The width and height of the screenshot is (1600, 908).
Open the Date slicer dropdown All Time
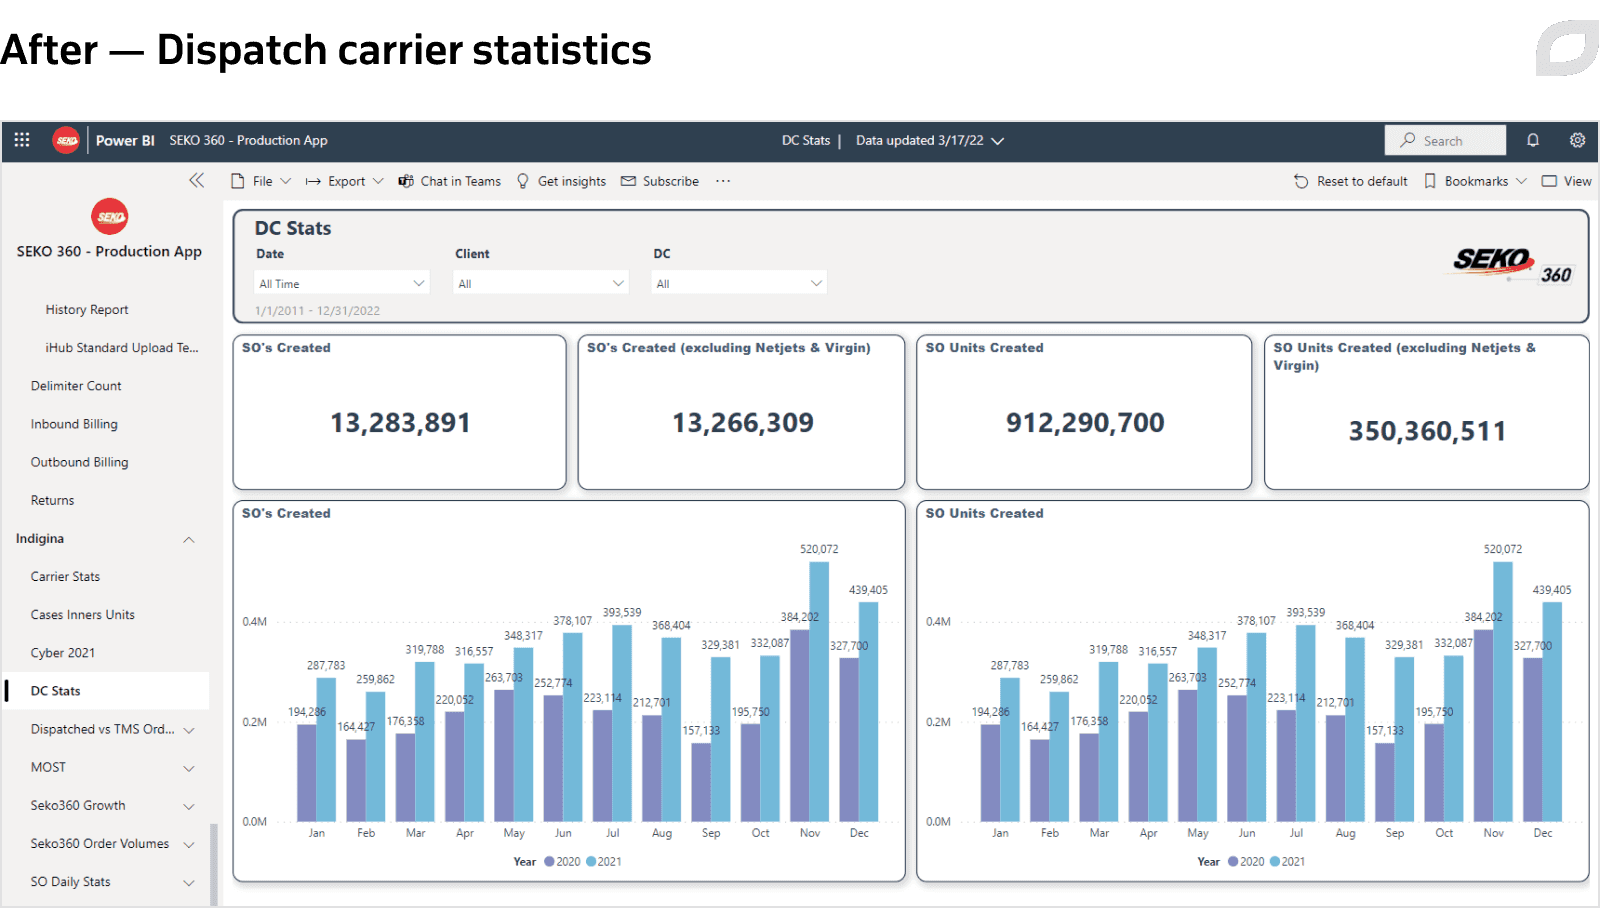coord(342,283)
